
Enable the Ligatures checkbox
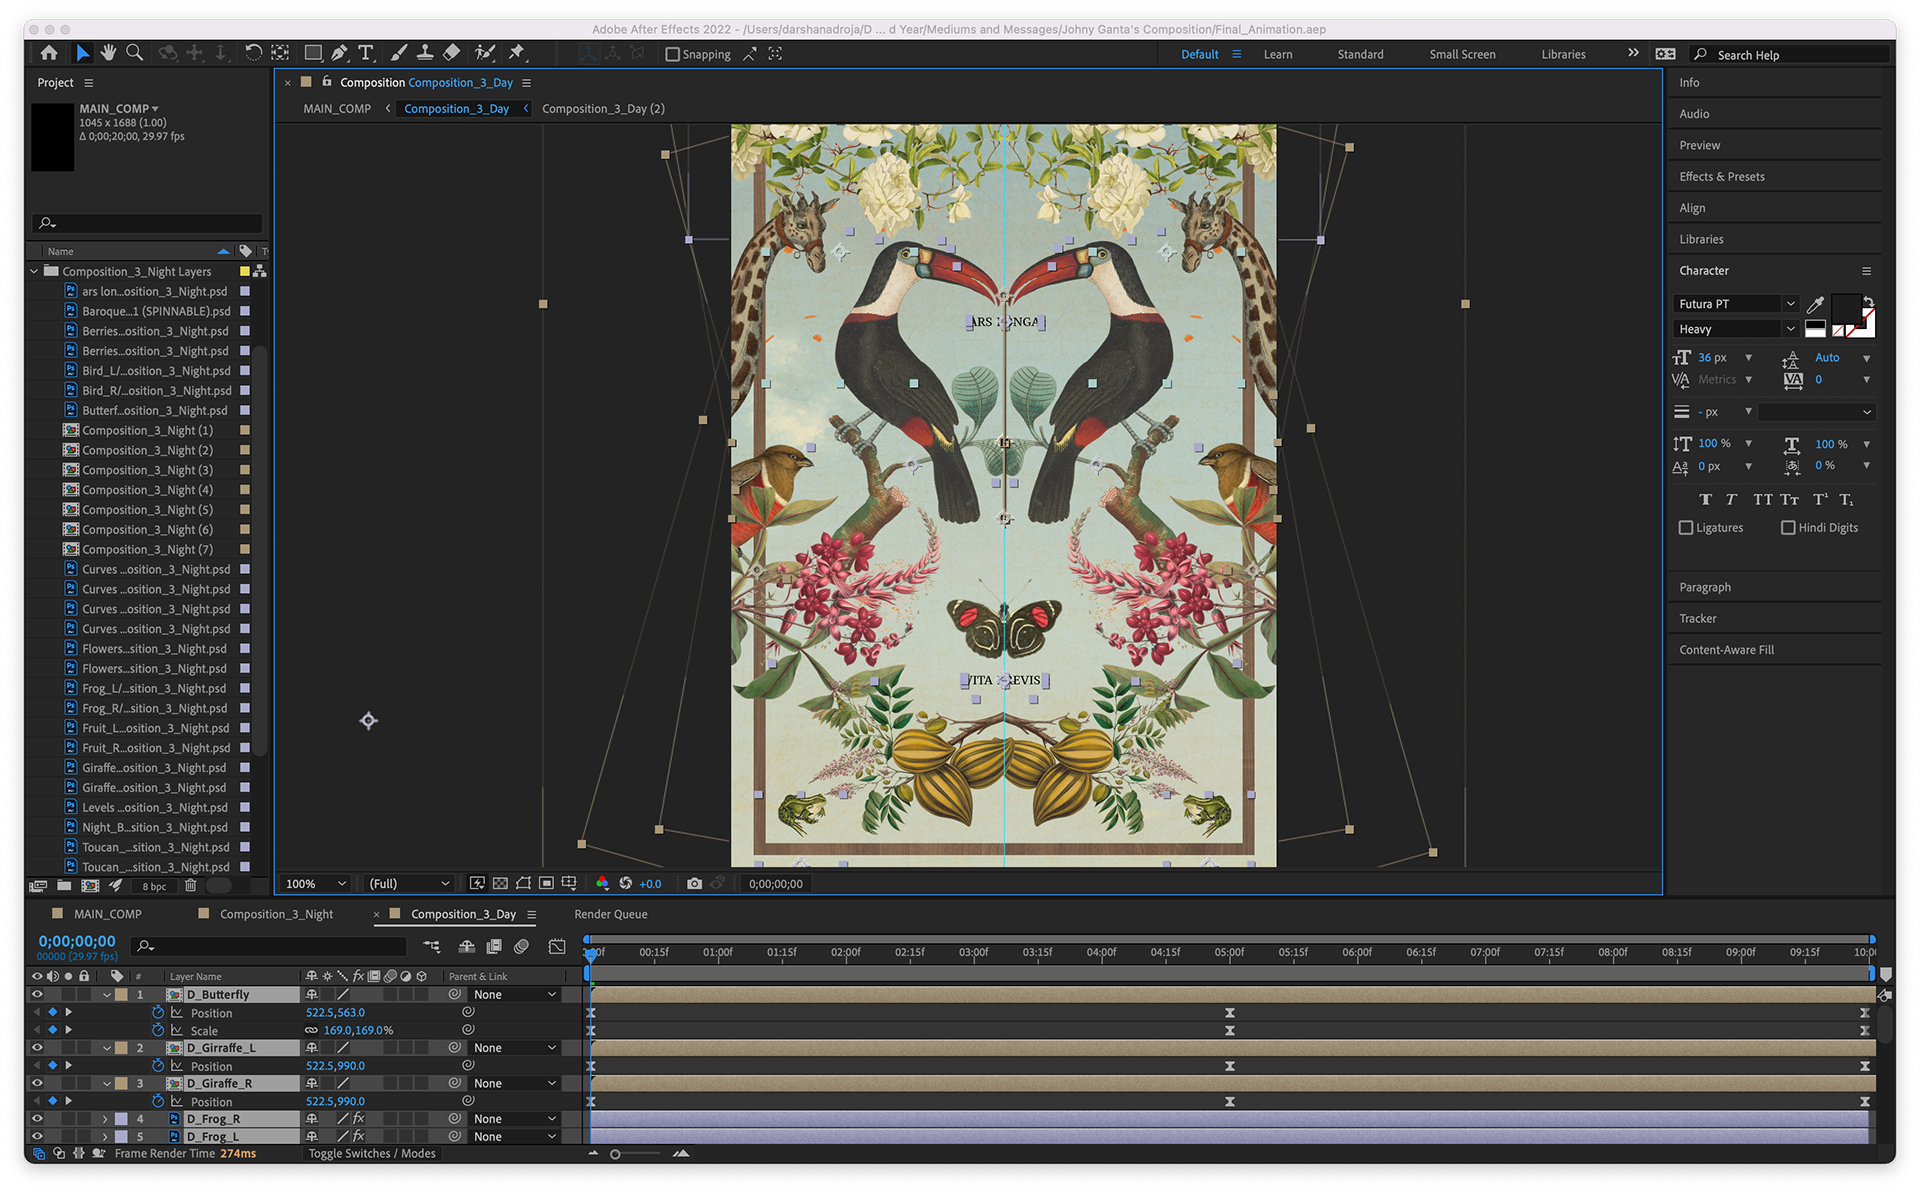[x=1686, y=528]
